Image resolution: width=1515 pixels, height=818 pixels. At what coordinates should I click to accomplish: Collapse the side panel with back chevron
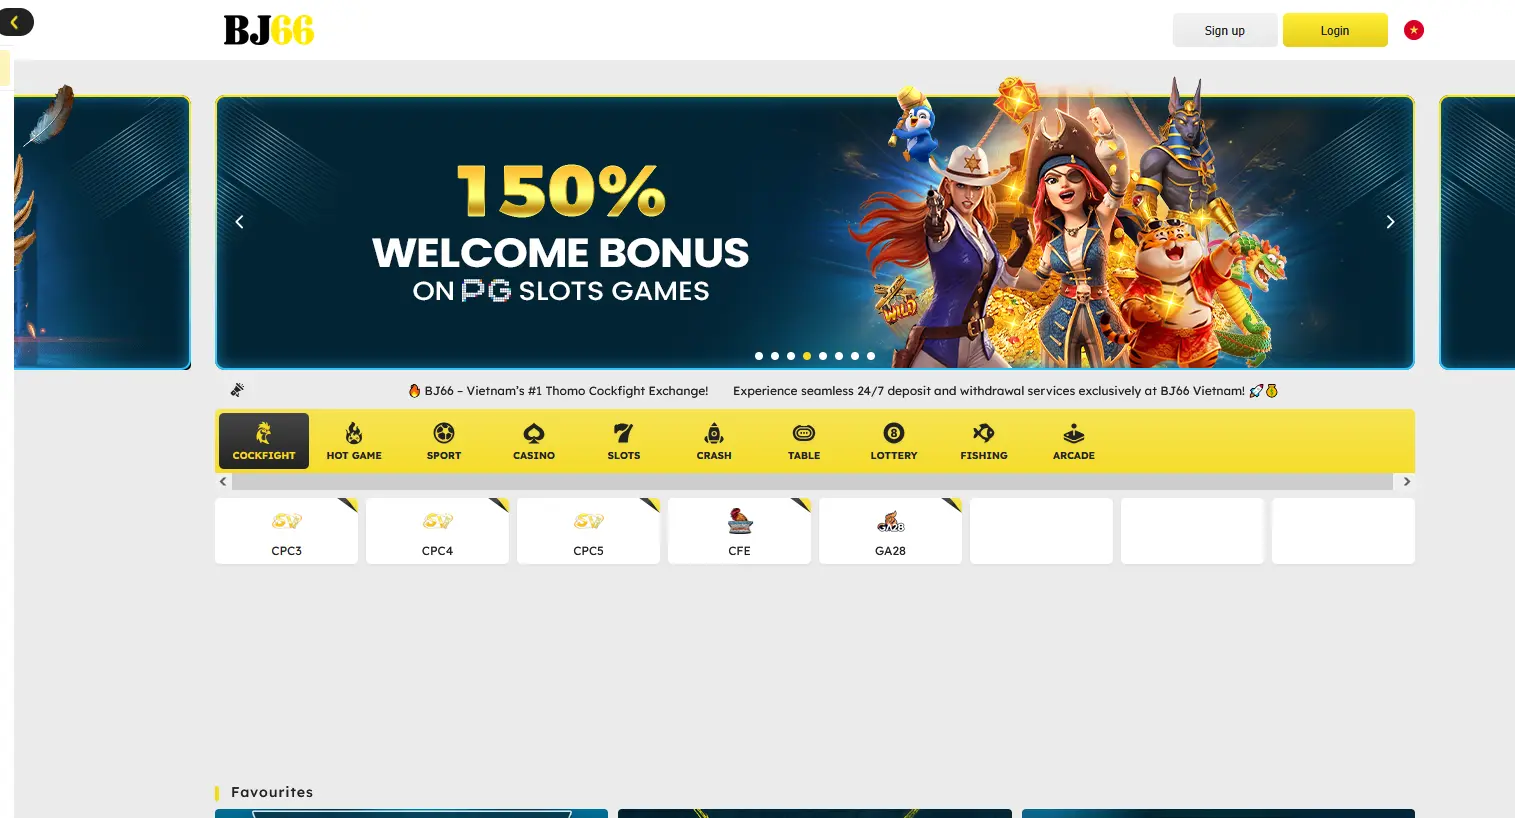tap(15, 22)
